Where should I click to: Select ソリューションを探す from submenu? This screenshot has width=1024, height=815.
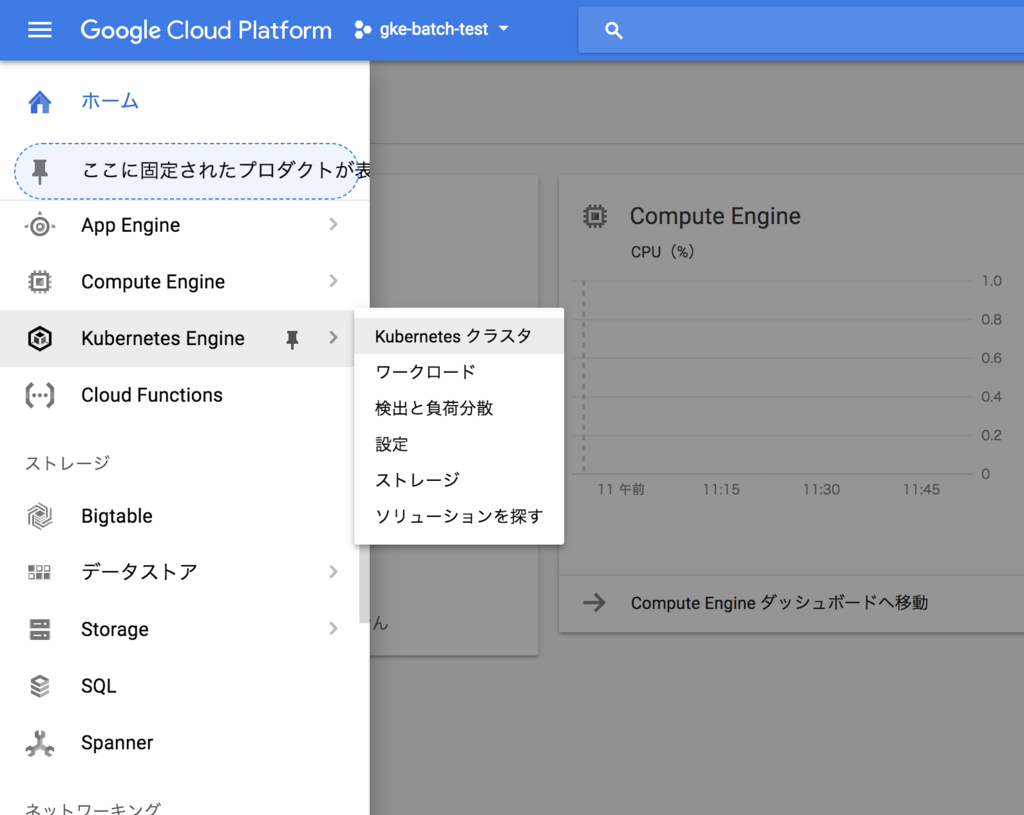(458, 516)
